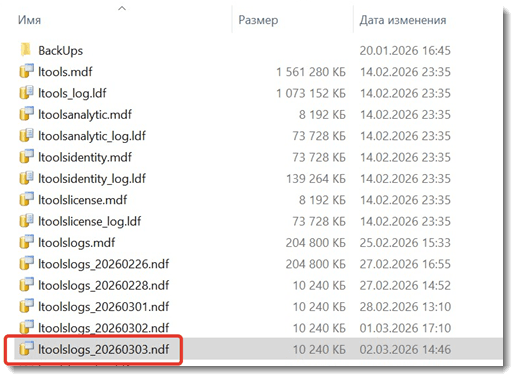Select file name ltoolsidentity_log.ldf
The width and height of the screenshot is (518, 390).
pos(92,179)
